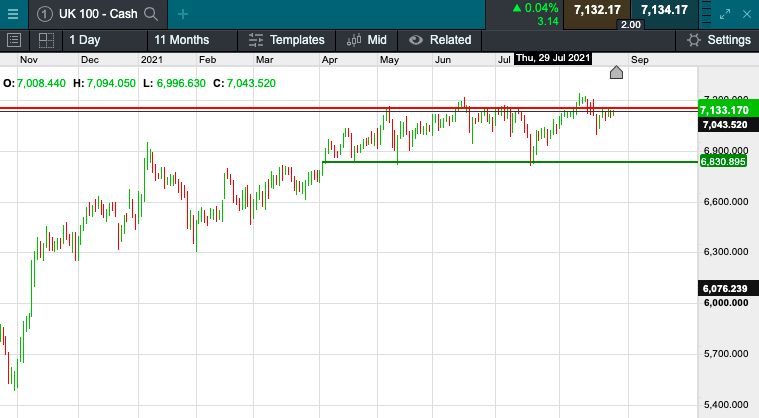
Task: Click the Sep label on the time axis
Action: tap(639, 60)
